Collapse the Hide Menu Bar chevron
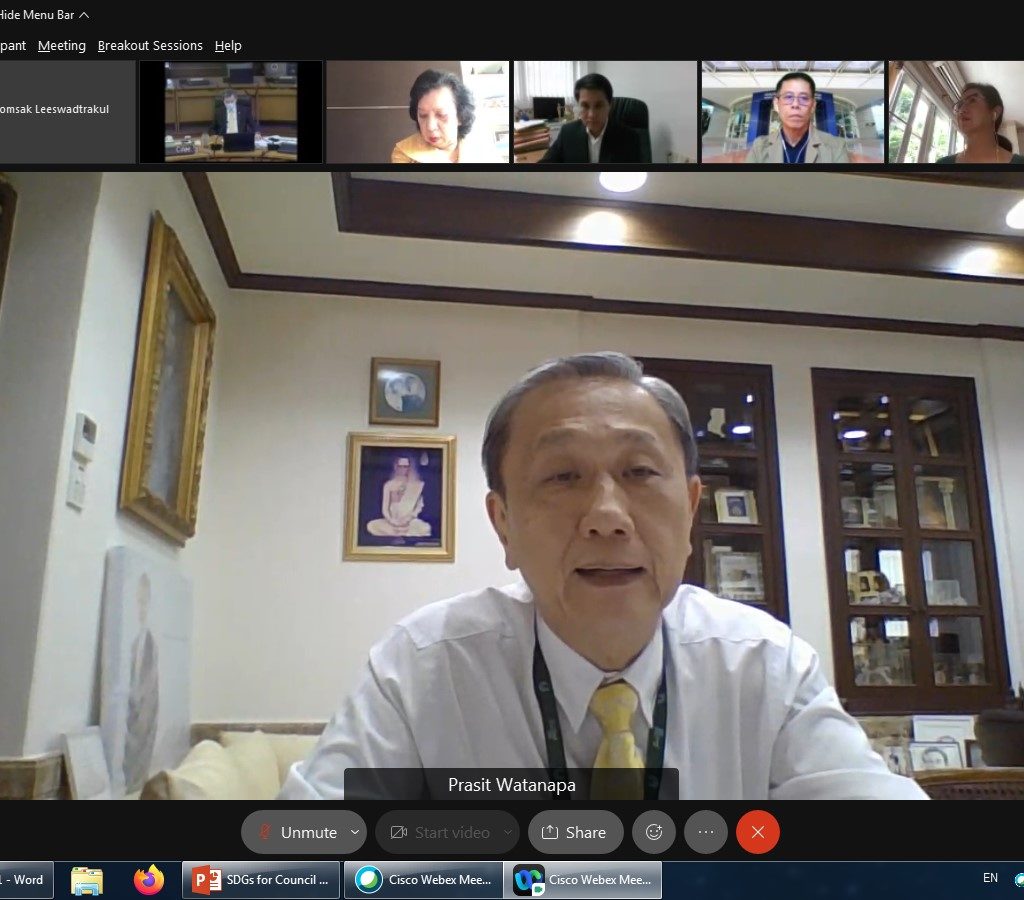This screenshot has width=1024, height=900. pyautogui.click(x=84, y=15)
